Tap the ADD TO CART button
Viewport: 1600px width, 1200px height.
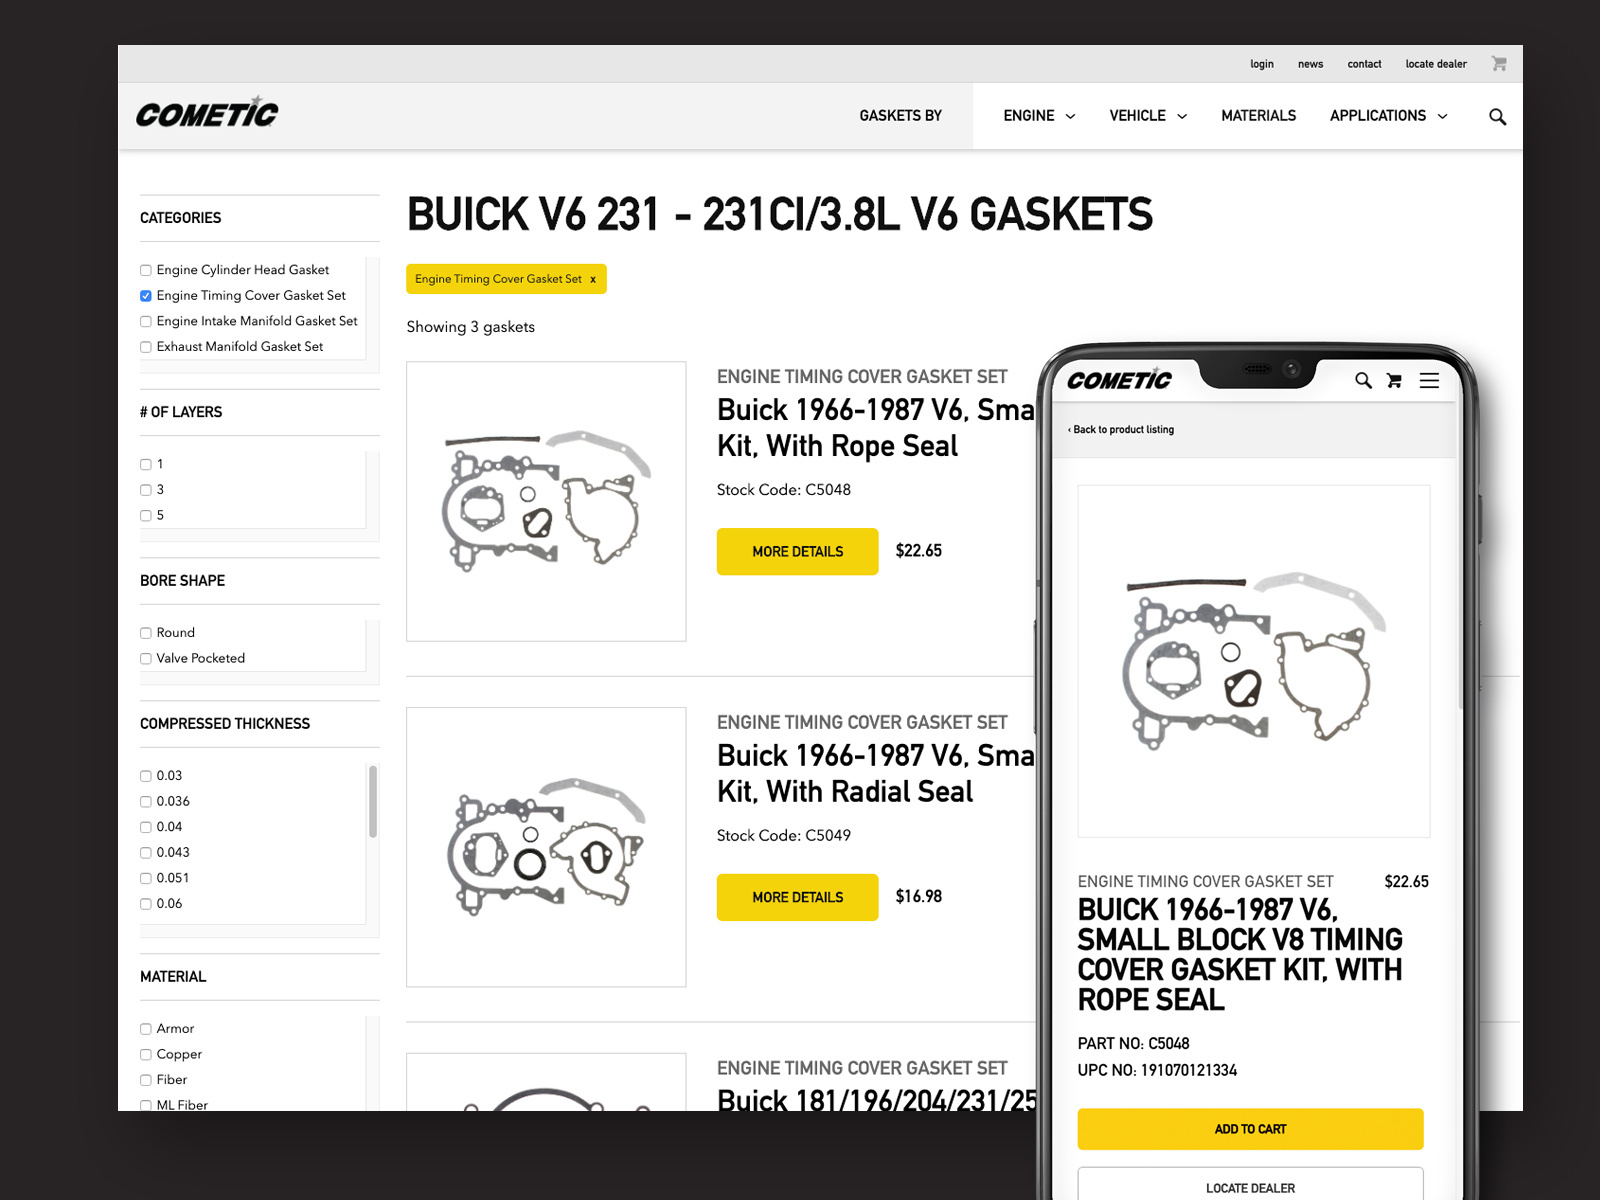tap(1250, 1129)
